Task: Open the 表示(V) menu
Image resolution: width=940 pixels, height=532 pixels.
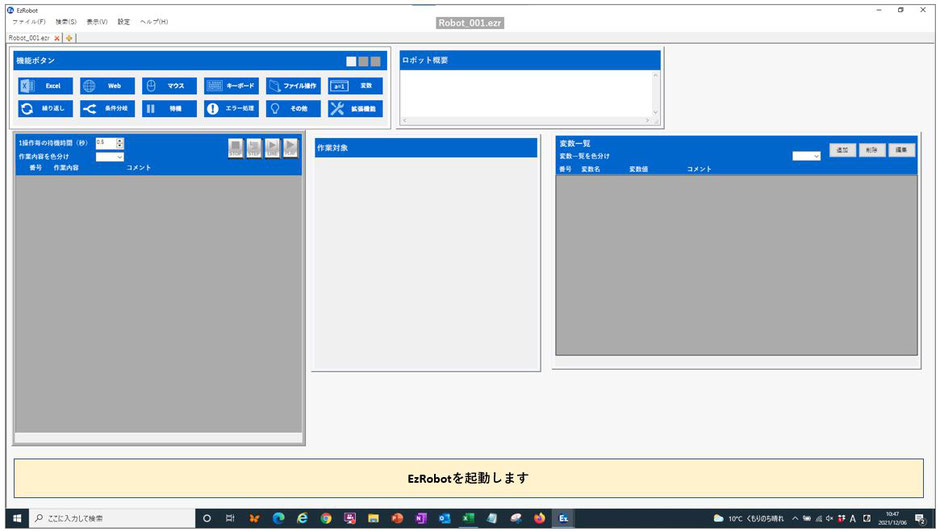Action: [97, 22]
